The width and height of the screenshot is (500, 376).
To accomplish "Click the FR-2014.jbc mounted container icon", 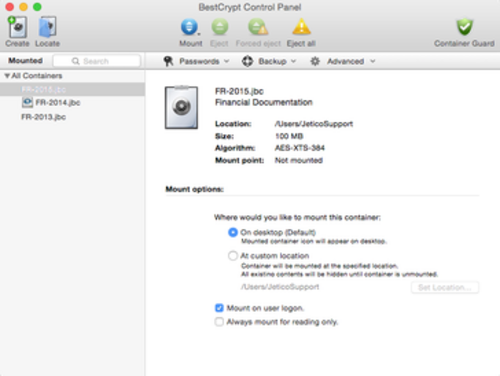I will pos(27,102).
